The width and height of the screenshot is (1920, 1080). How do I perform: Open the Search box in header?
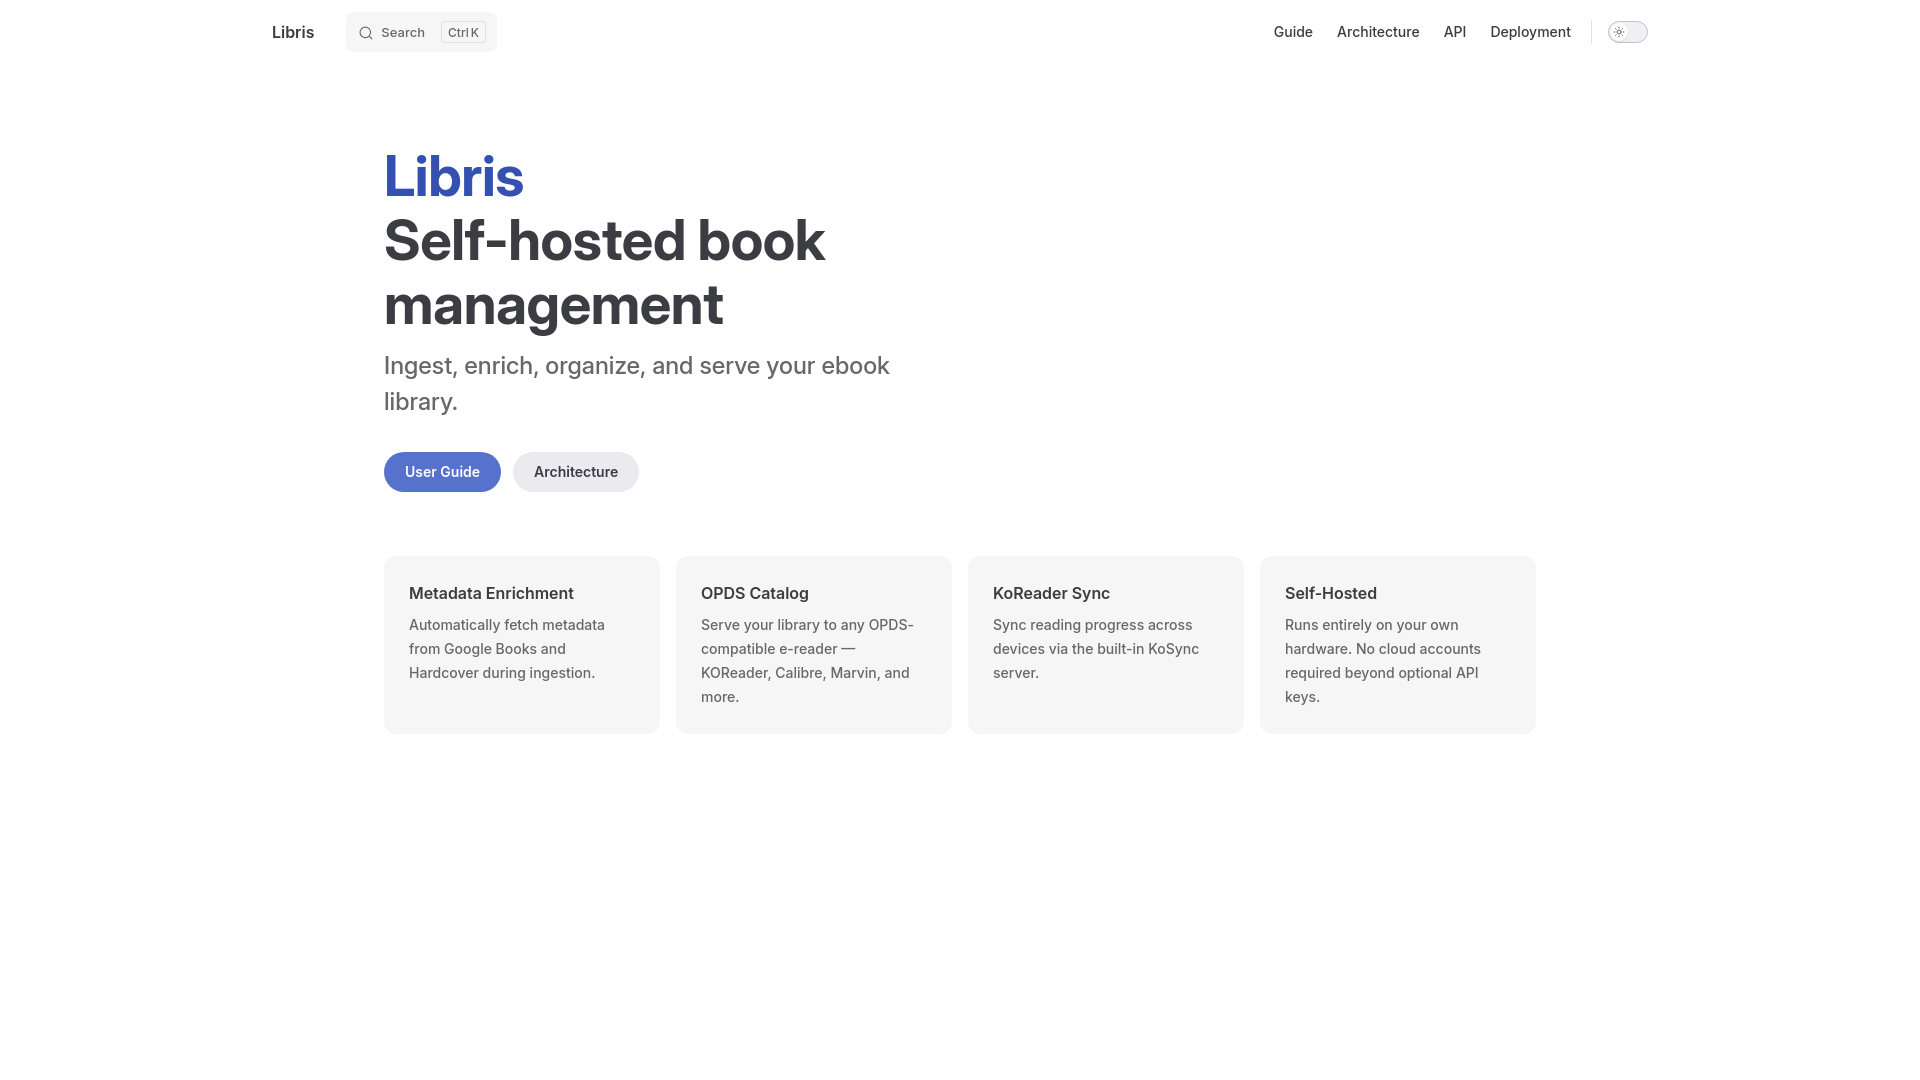421,32
